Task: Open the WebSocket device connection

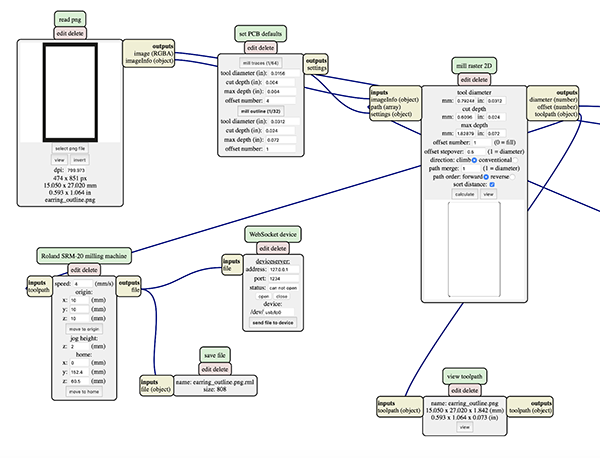Action: [x=264, y=297]
